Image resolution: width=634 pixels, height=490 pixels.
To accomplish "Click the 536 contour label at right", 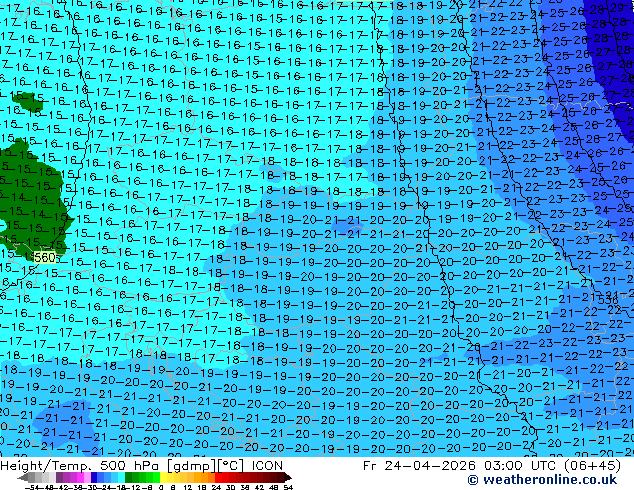I will (x=608, y=300).
